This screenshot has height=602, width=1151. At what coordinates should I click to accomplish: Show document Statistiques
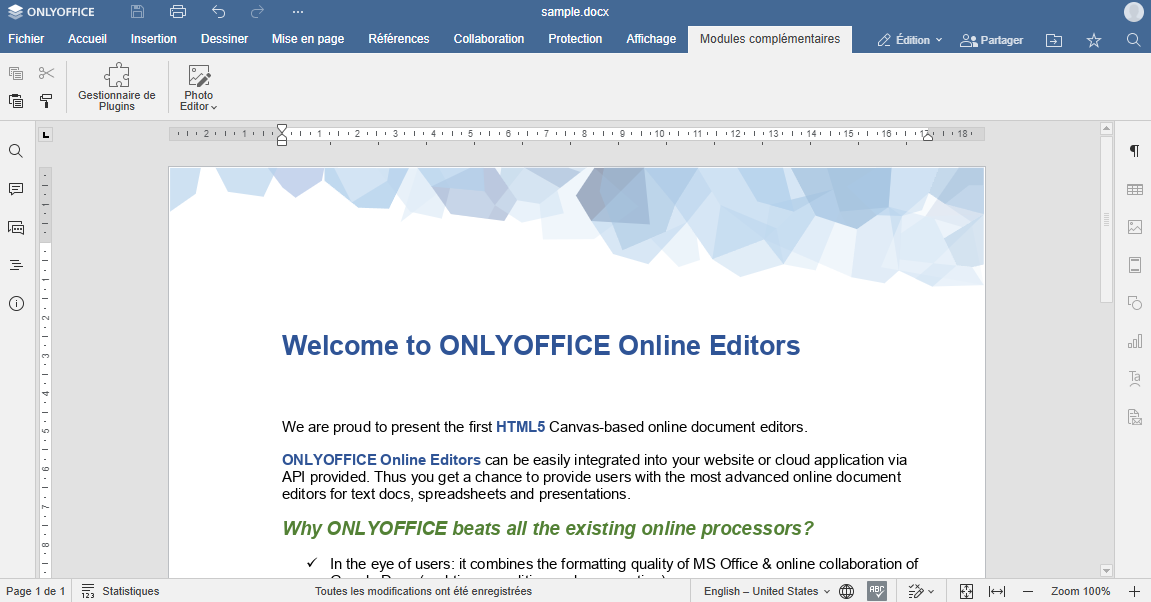point(120,591)
